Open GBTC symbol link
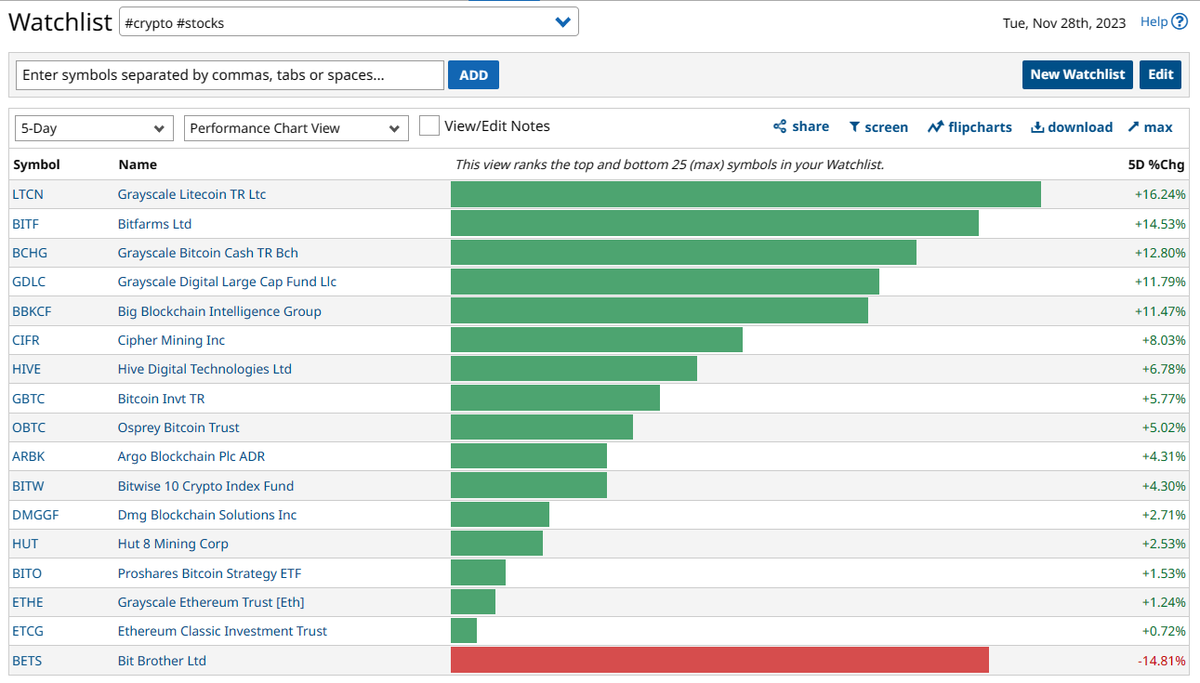Image resolution: width=1200 pixels, height=683 pixels. 28,398
